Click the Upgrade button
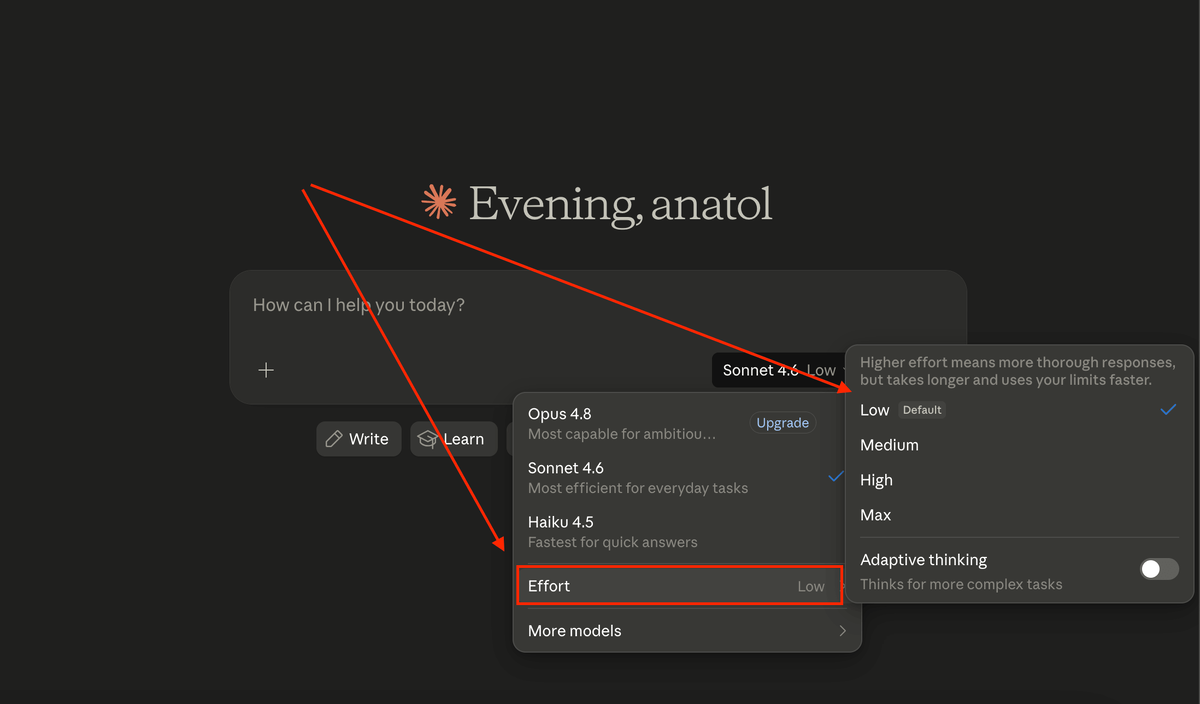 (782, 423)
